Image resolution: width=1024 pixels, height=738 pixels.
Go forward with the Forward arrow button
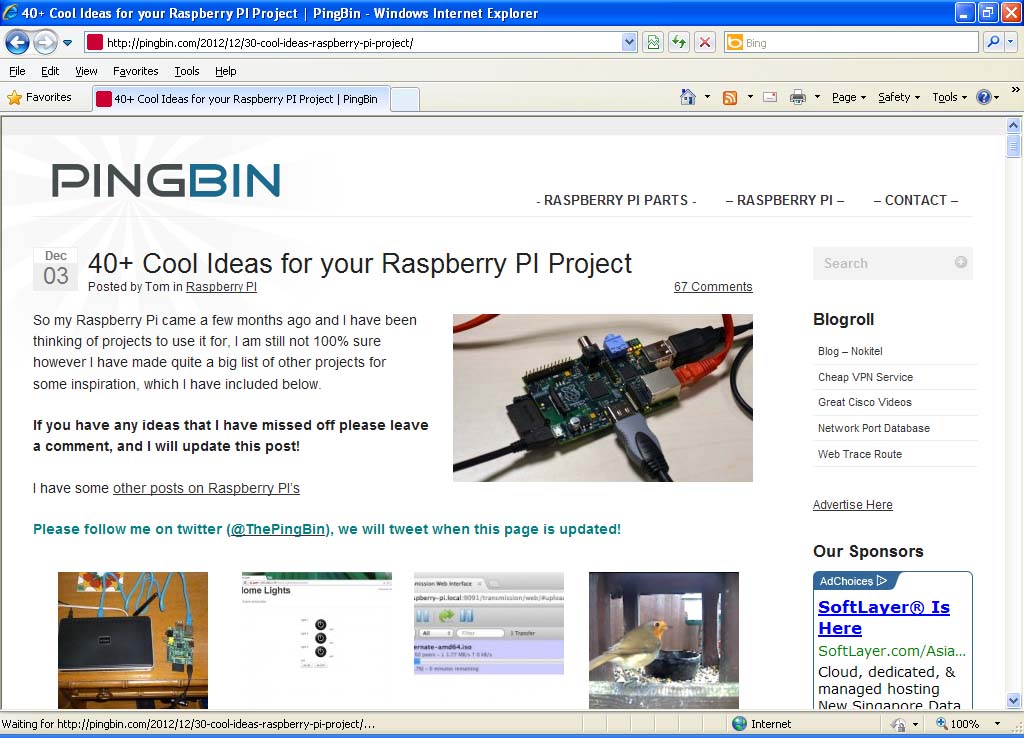point(45,43)
